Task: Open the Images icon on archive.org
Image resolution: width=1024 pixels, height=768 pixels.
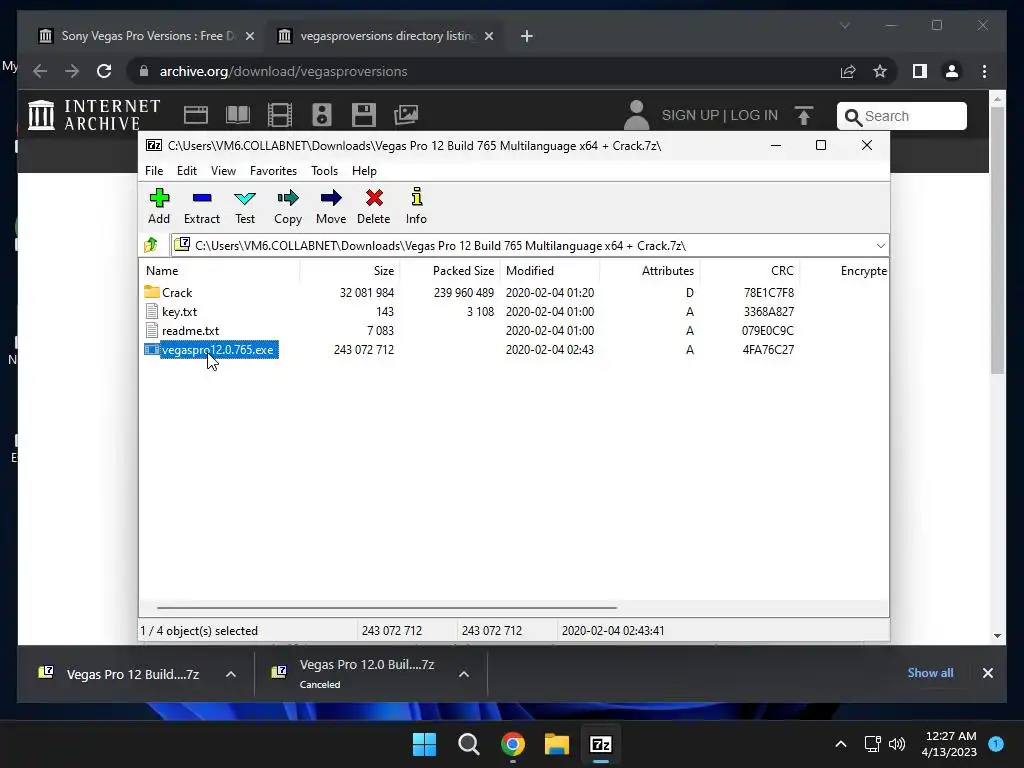Action: [406, 115]
